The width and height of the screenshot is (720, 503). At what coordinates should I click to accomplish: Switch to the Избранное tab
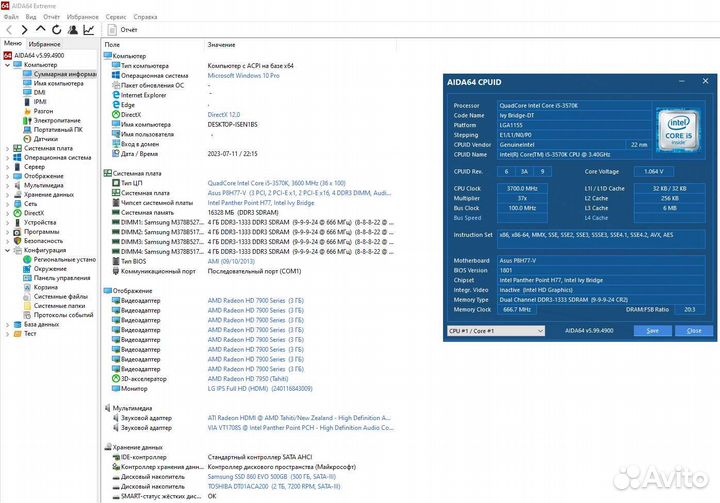click(x=44, y=44)
